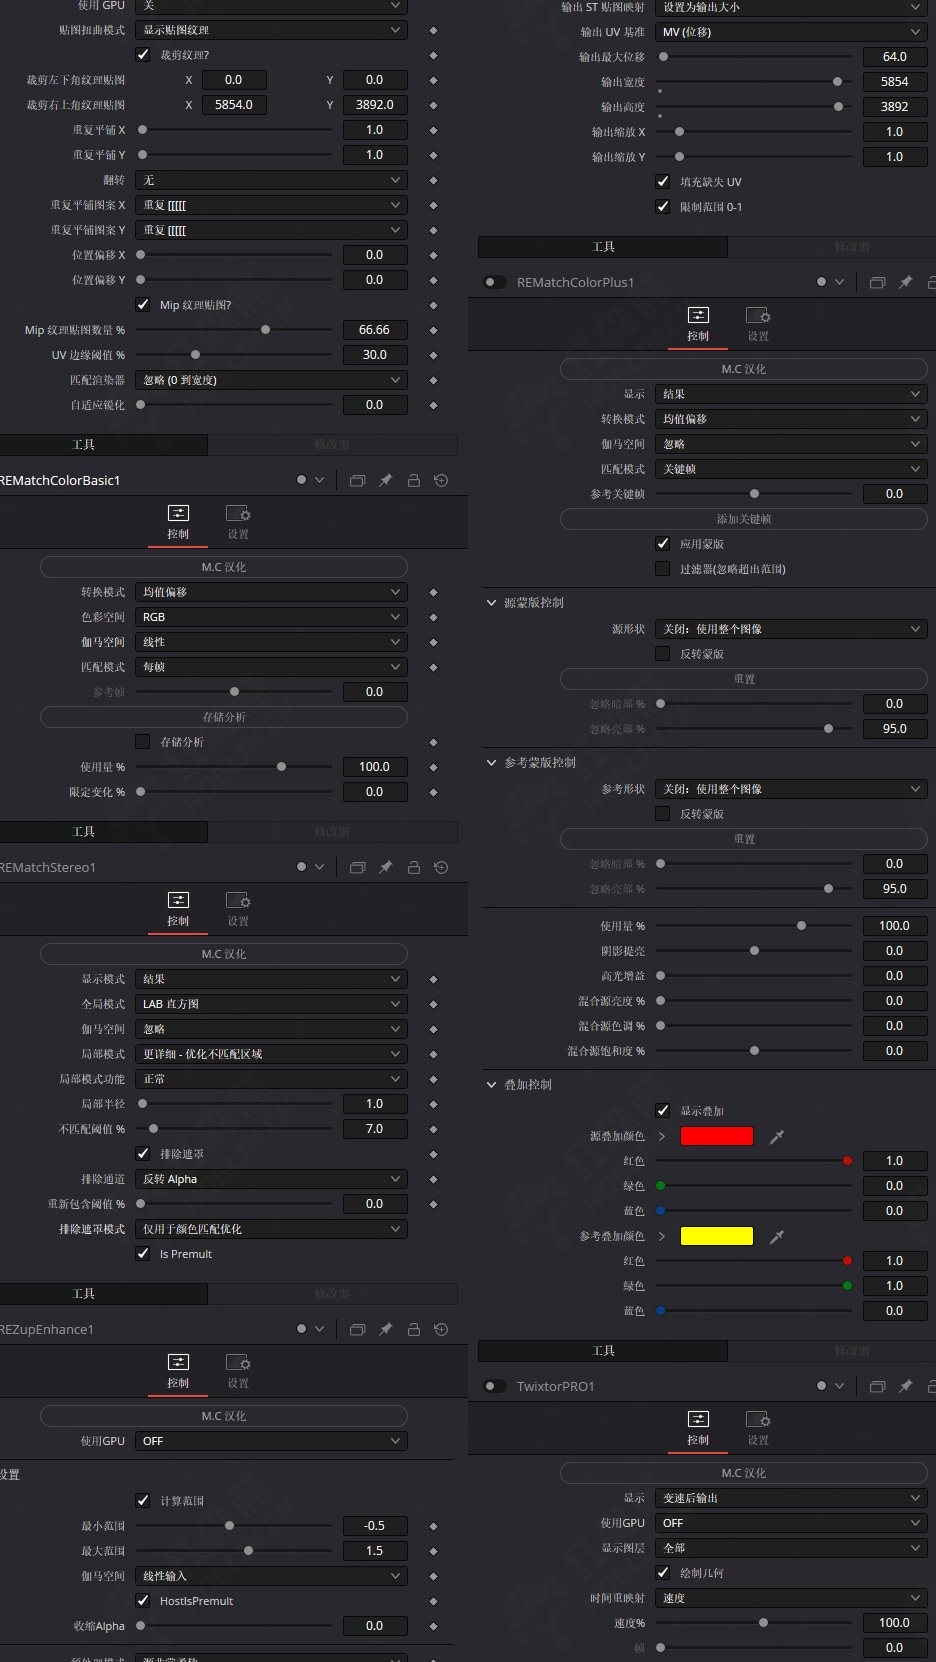The width and height of the screenshot is (936, 1662).
Task: Uncheck the 填充缺失 UV checkbox
Action: [x=662, y=182]
